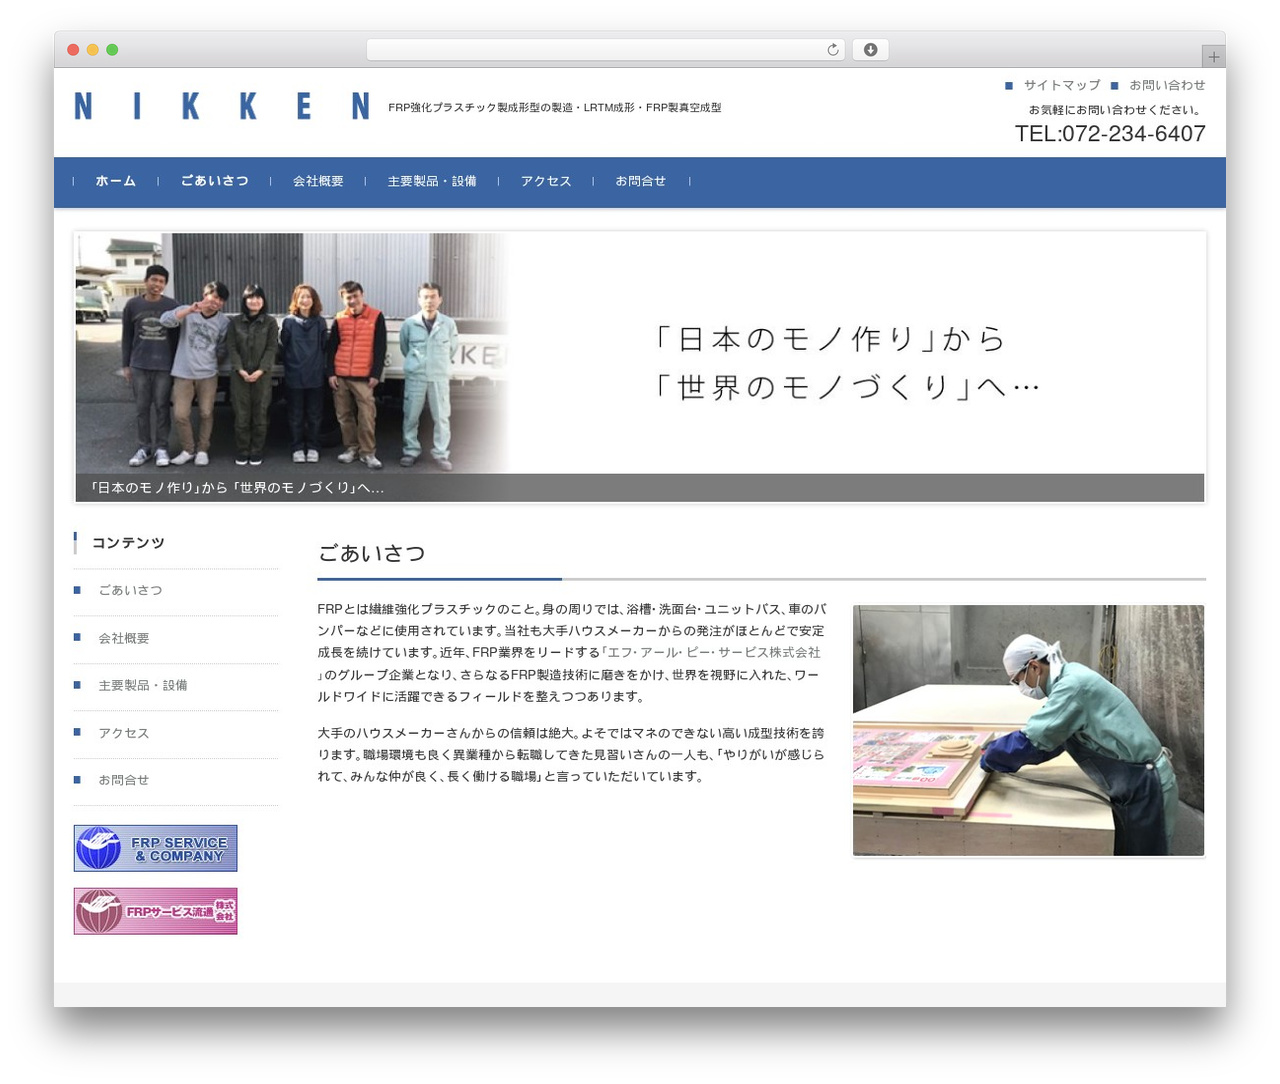Follow エフ・アール・ピー・サービス株式会社 link in text
The height and width of the screenshot is (1084, 1280).
(x=711, y=652)
